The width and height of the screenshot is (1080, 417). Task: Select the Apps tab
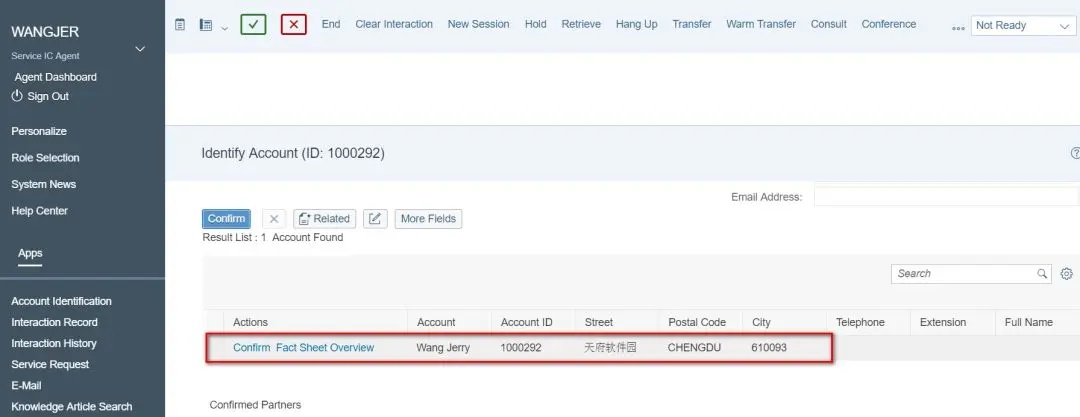pyautogui.click(x=30, y=254)
